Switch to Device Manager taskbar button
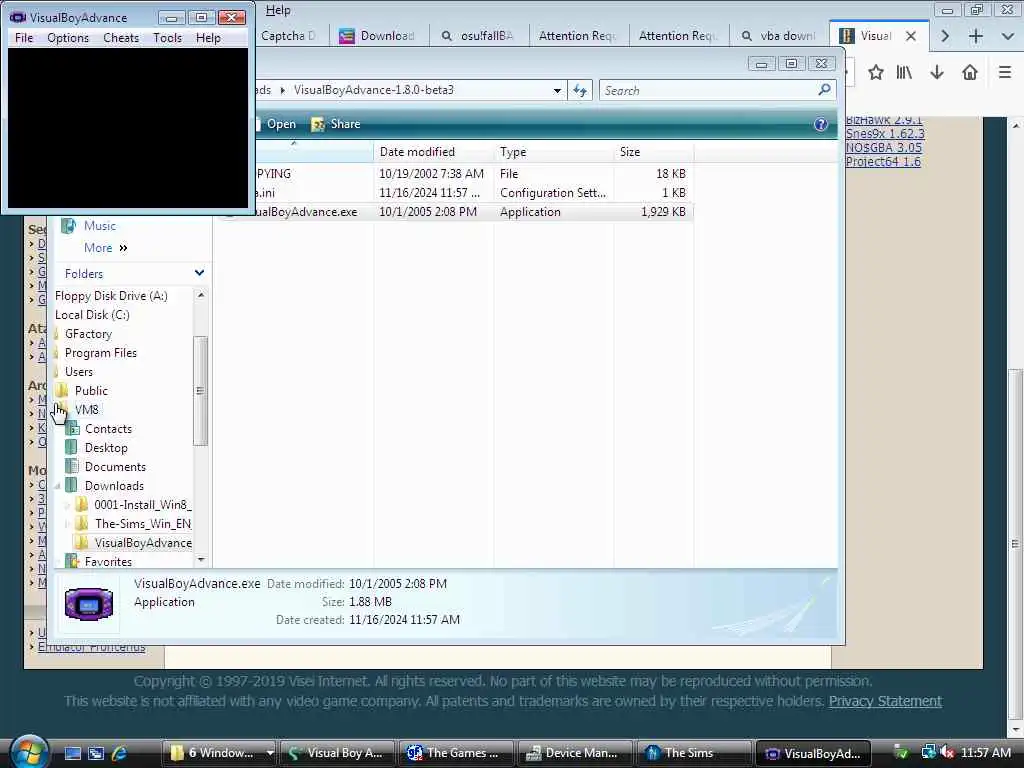 (x=575, y=753)
